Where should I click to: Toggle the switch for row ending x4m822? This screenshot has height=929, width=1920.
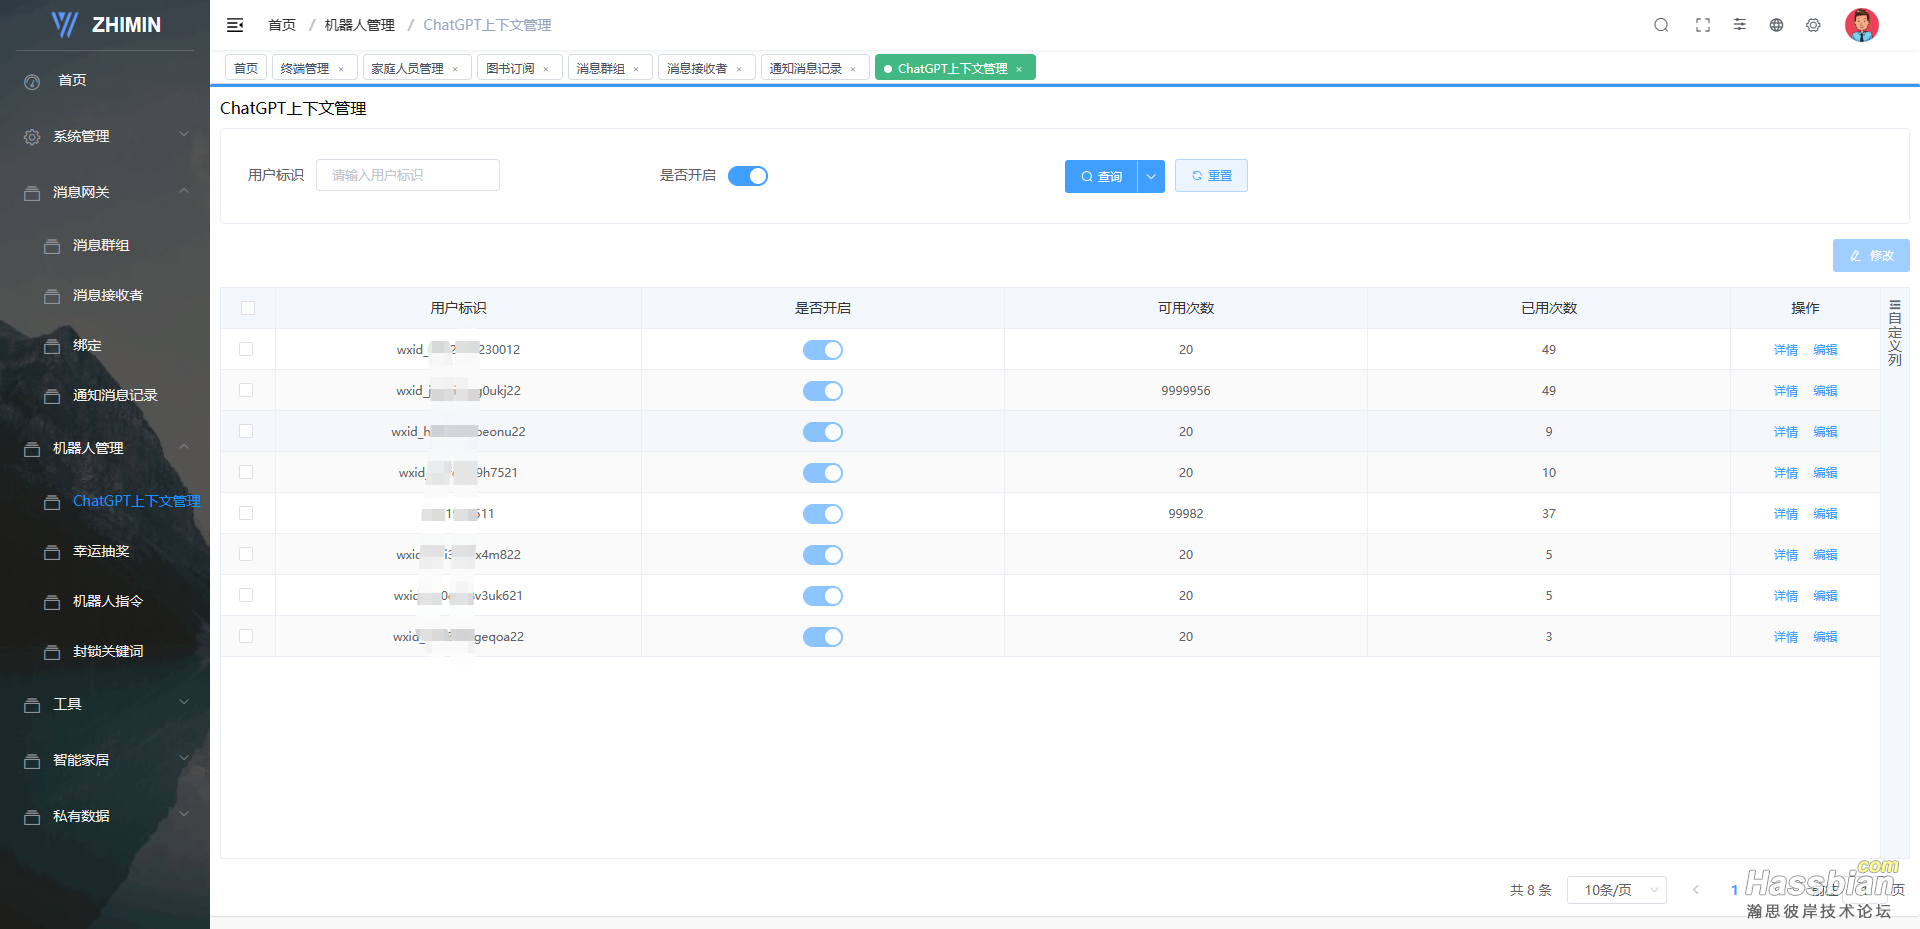pos(823,555)
